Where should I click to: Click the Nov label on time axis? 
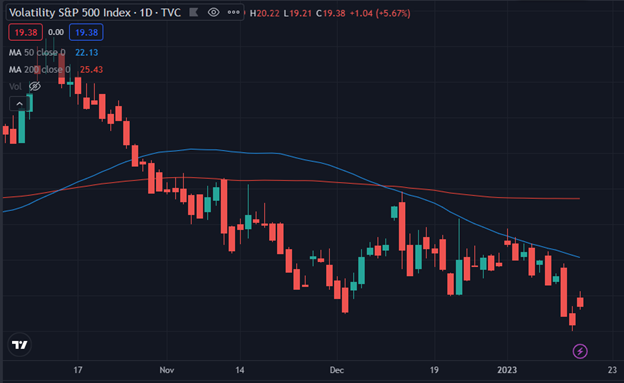[167, 370]
